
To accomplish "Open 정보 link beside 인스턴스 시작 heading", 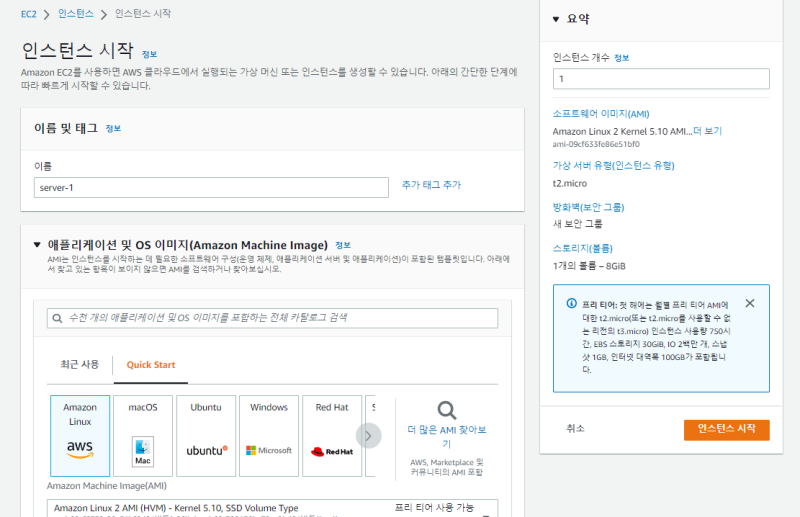I will pyautogui.click(x=149, y=54).
